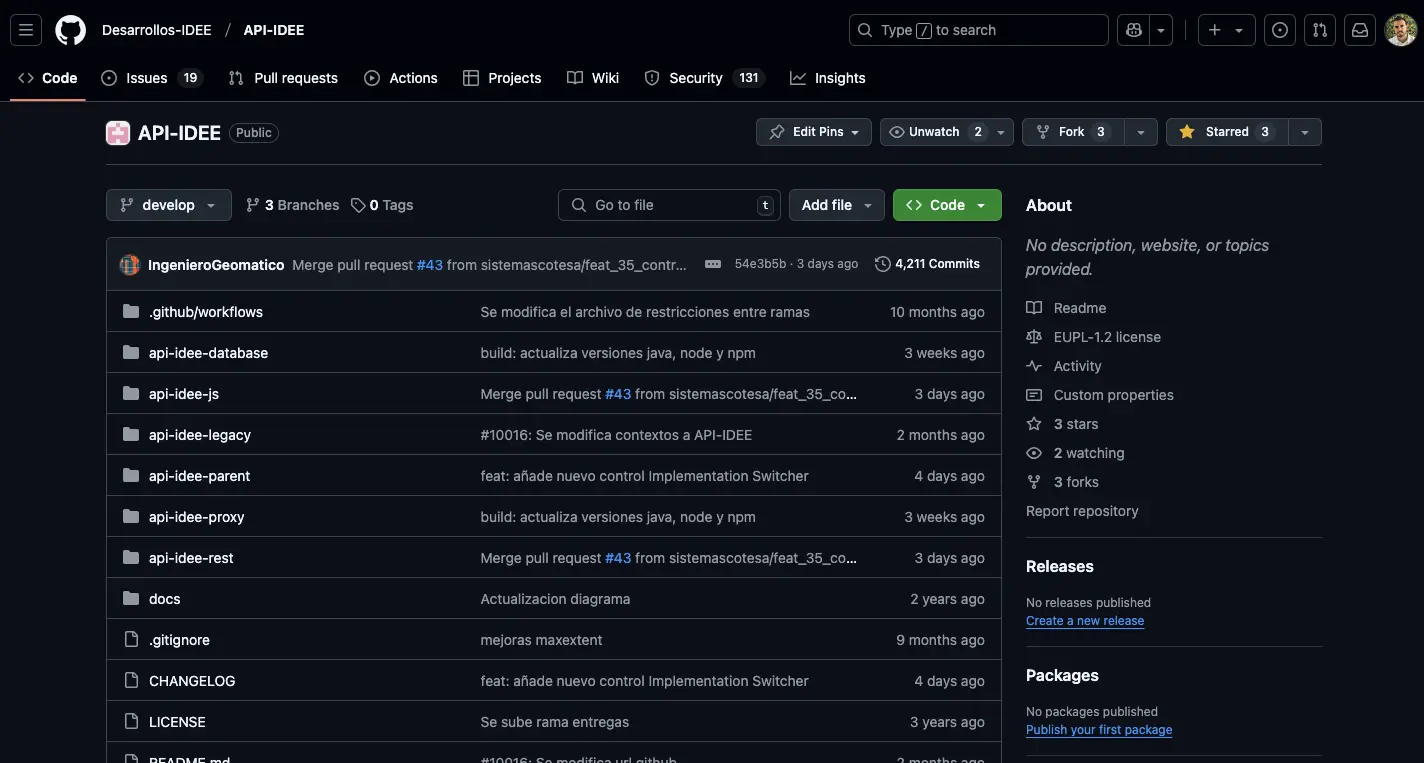1424x763 pixels.
Task: Open the EUPL-1.2 license link
Action: pyautogui.click(x=1093, y=337)
